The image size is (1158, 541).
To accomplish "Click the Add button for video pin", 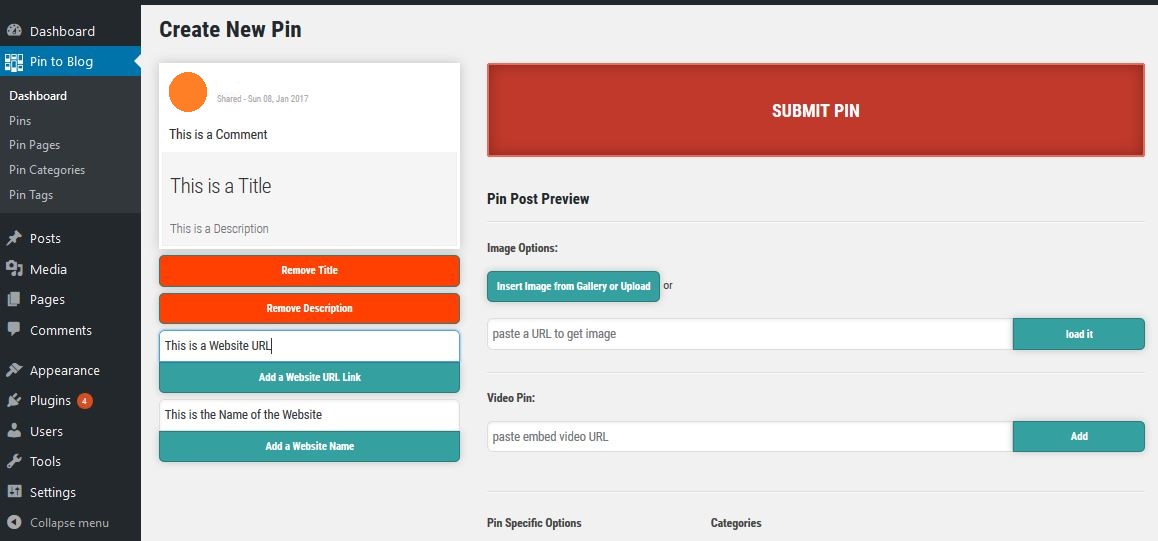I will pyautogui.click(x=1078, y=436).
